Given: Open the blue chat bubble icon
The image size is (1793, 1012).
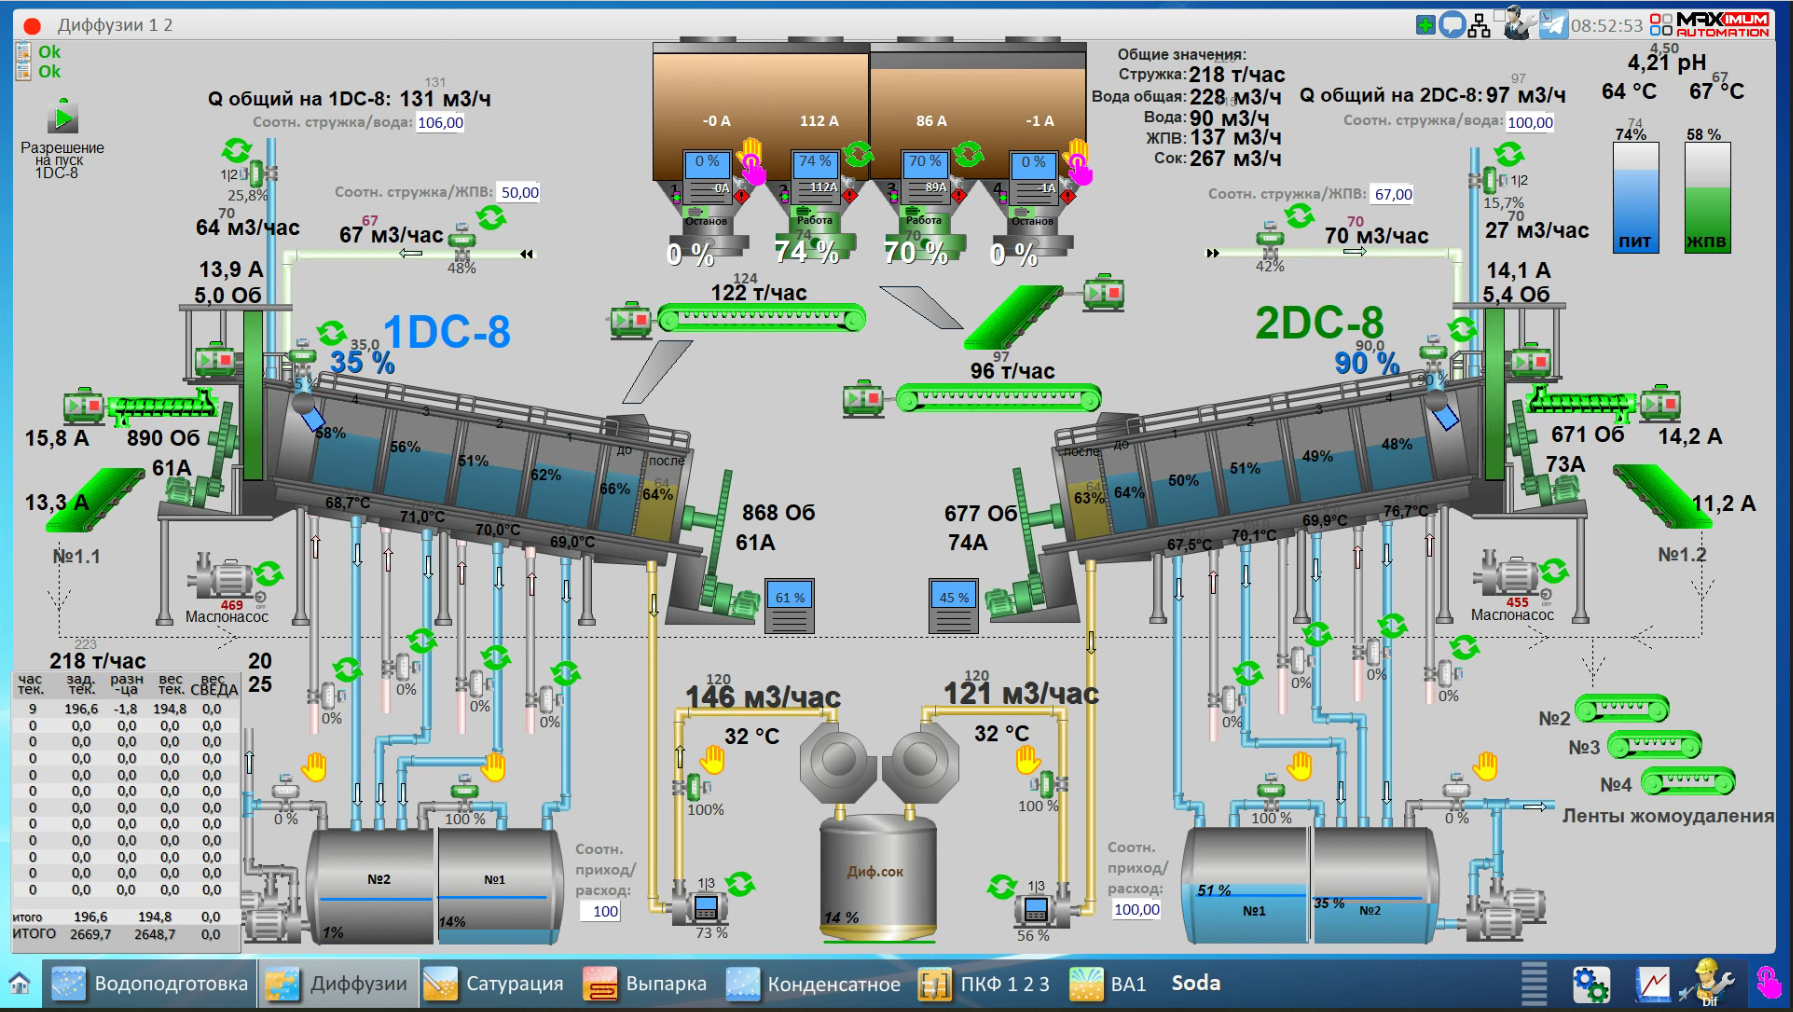Looking at the screenshot, I should tap(1452, 24).
